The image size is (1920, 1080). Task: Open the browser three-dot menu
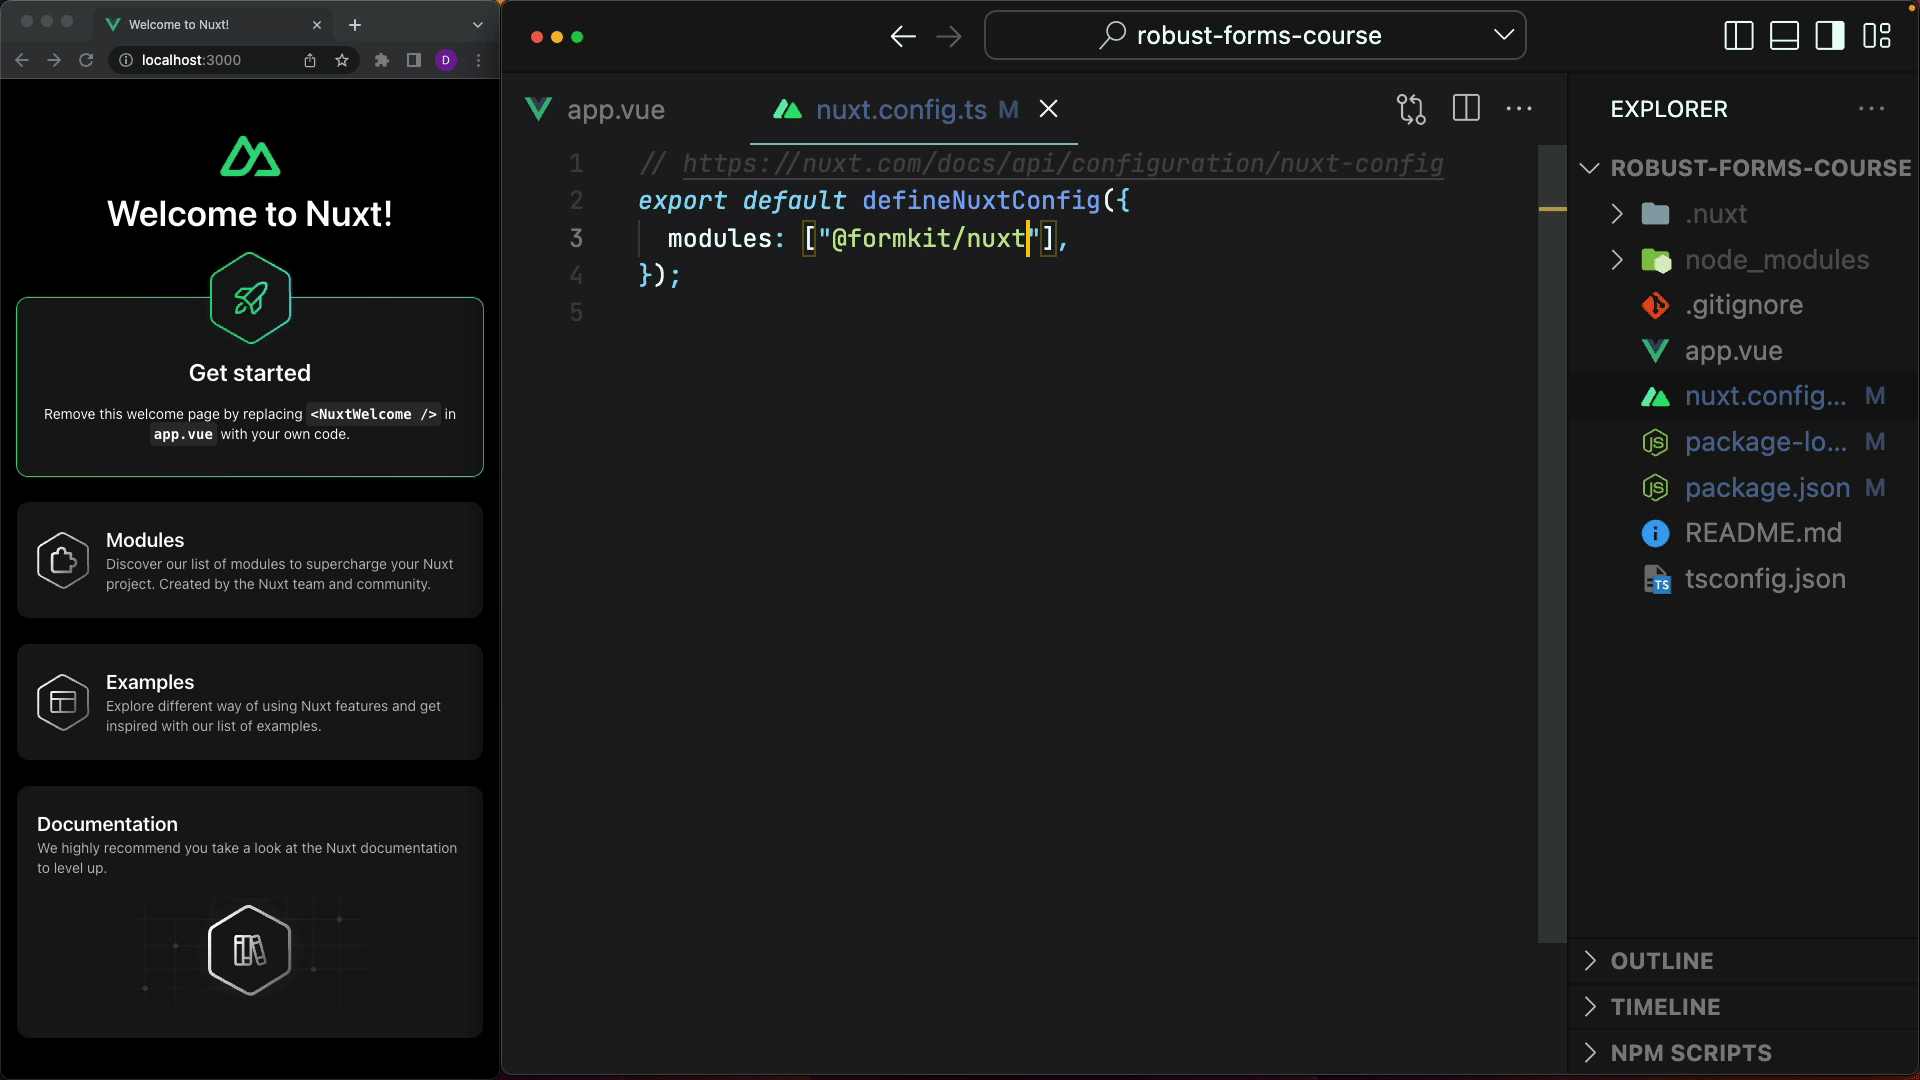[x=479, y=60]
